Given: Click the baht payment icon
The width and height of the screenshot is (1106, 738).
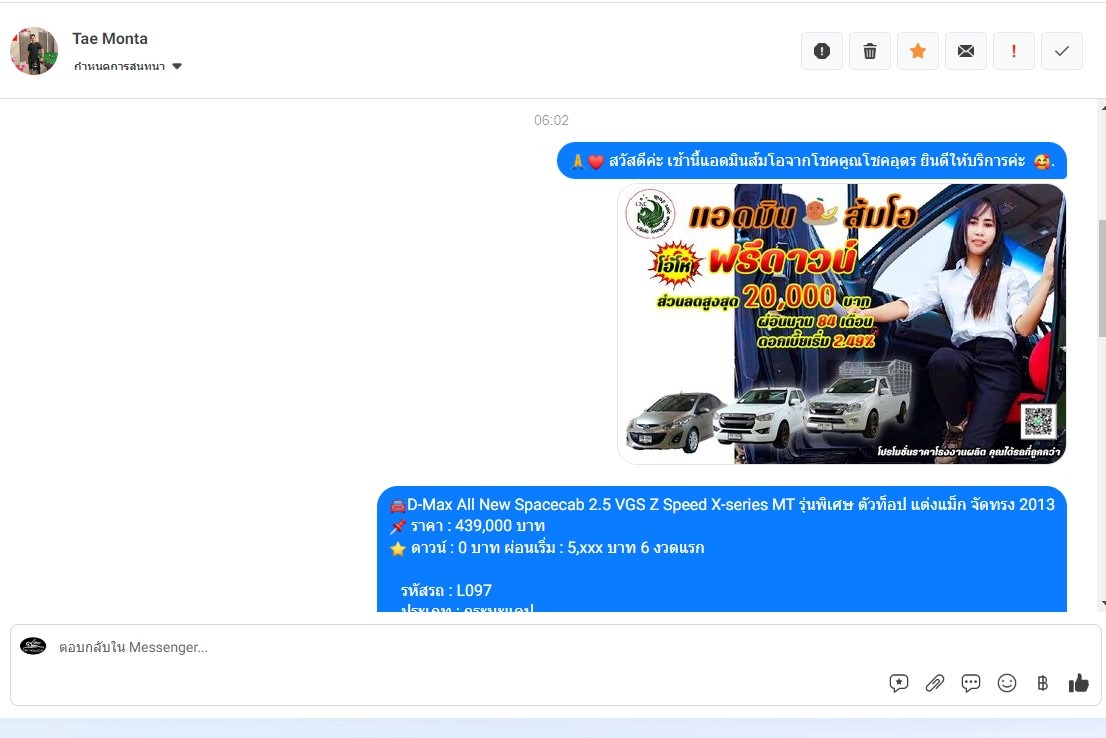Looking at the screenshot, I should [x=1043, y=683].
